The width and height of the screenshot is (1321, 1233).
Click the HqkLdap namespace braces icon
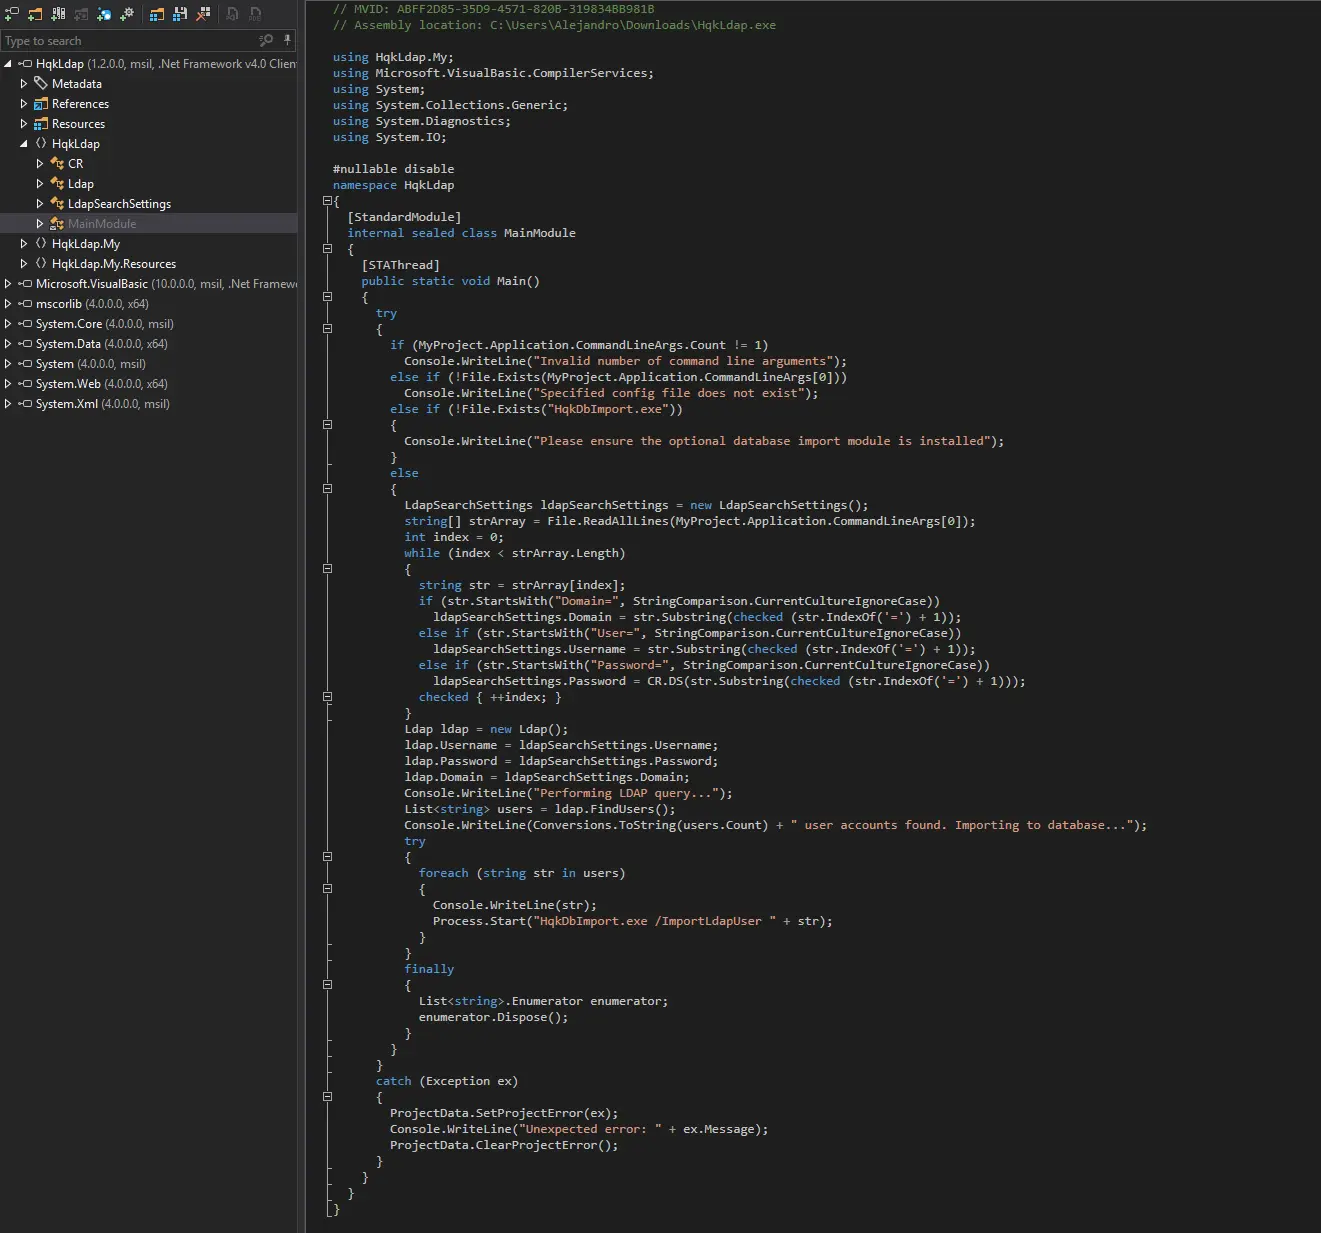coord(41,143)
